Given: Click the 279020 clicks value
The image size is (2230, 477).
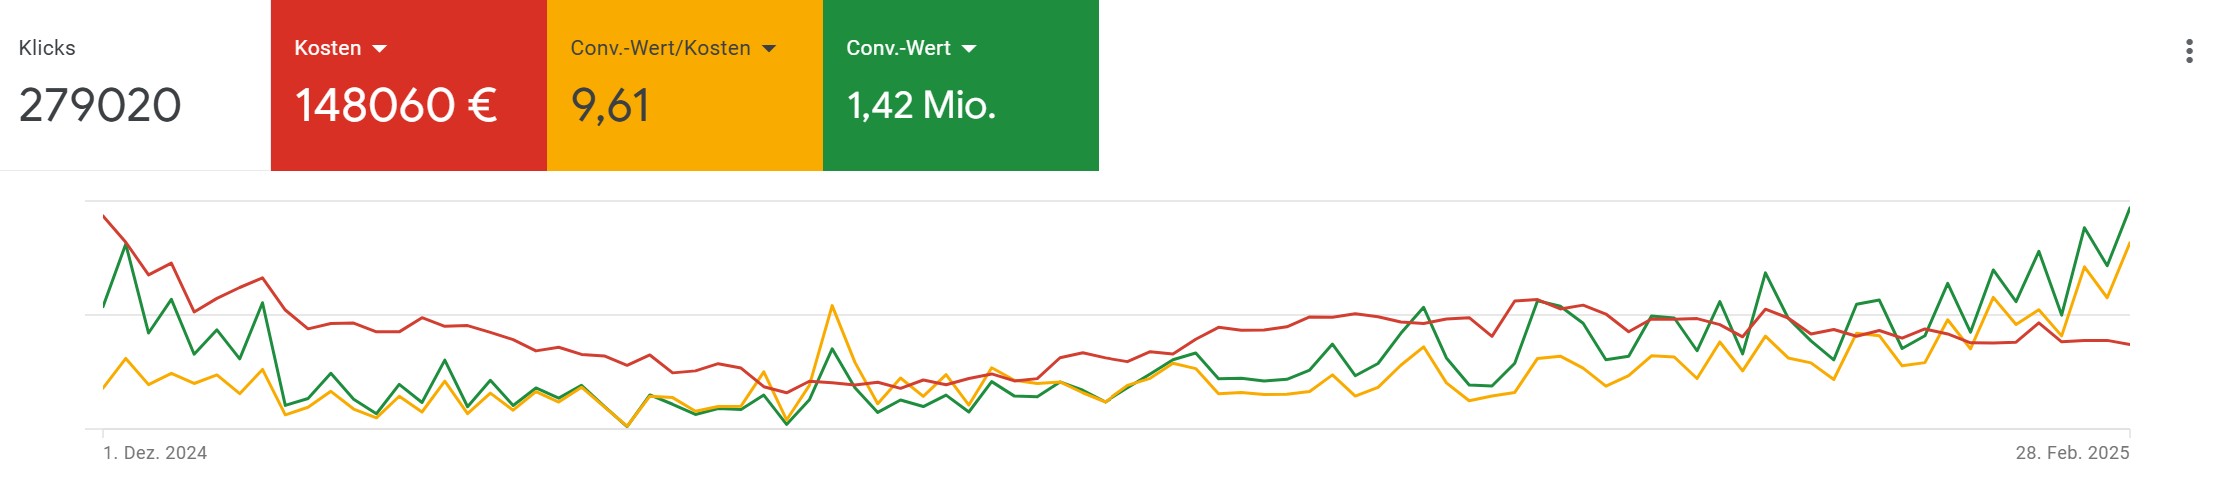Looking at the screenshot, I should coord(100,105).
